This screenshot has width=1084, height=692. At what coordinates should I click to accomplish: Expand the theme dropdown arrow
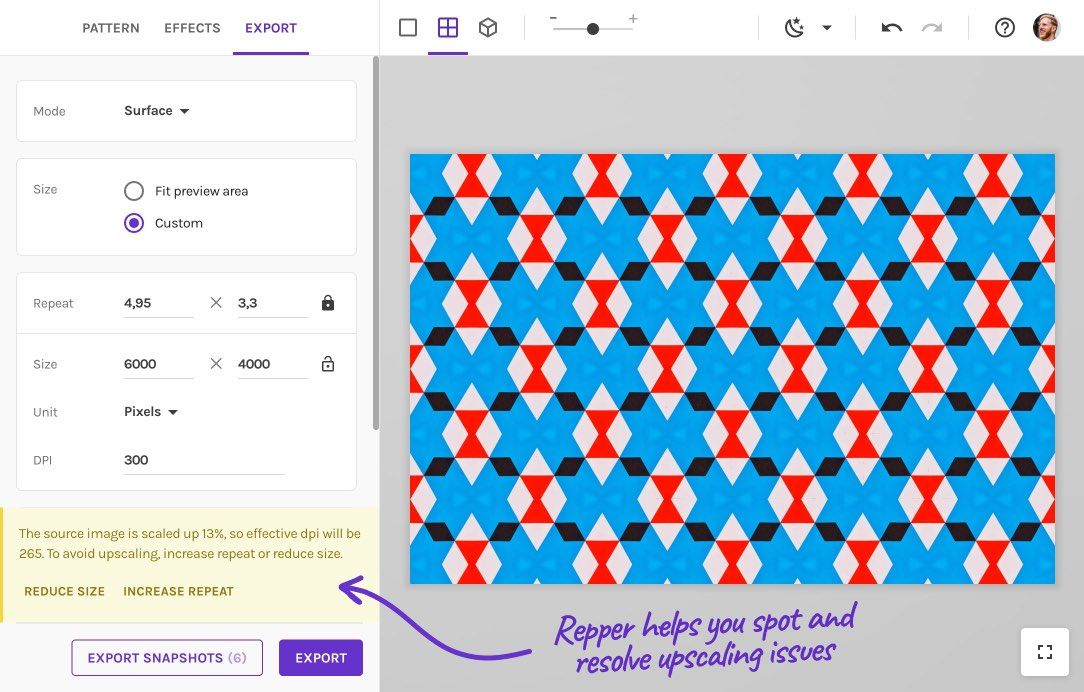[827, 28]
